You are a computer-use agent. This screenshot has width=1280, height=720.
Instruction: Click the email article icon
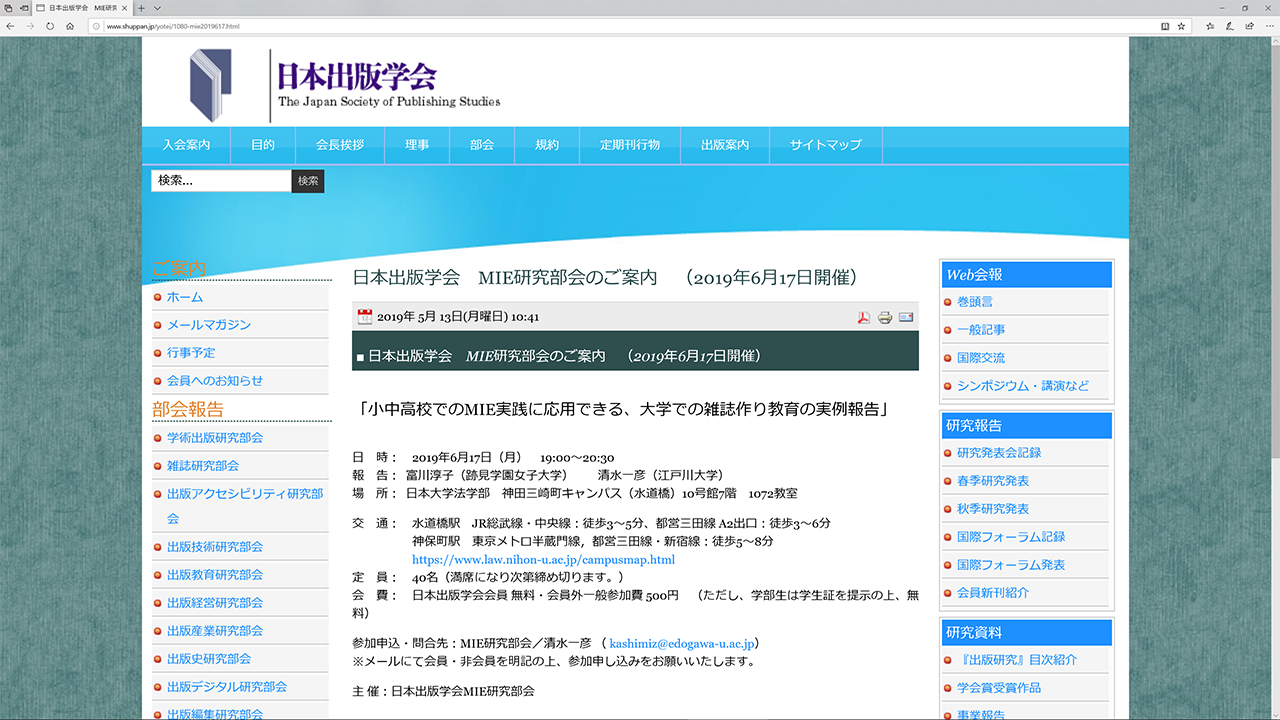coord(906,318)
